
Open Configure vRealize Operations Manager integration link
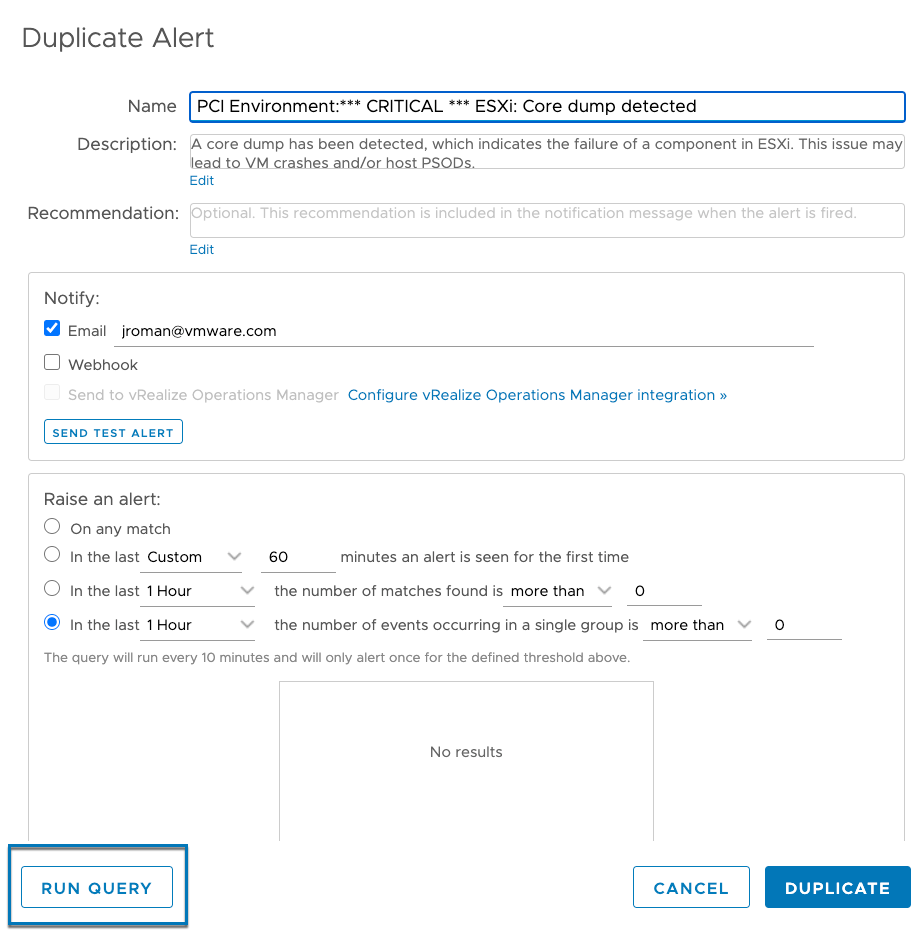pos(537,395)
